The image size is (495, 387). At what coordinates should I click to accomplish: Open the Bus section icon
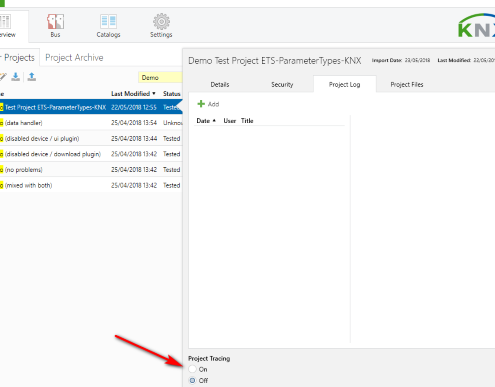pos(55,22)
